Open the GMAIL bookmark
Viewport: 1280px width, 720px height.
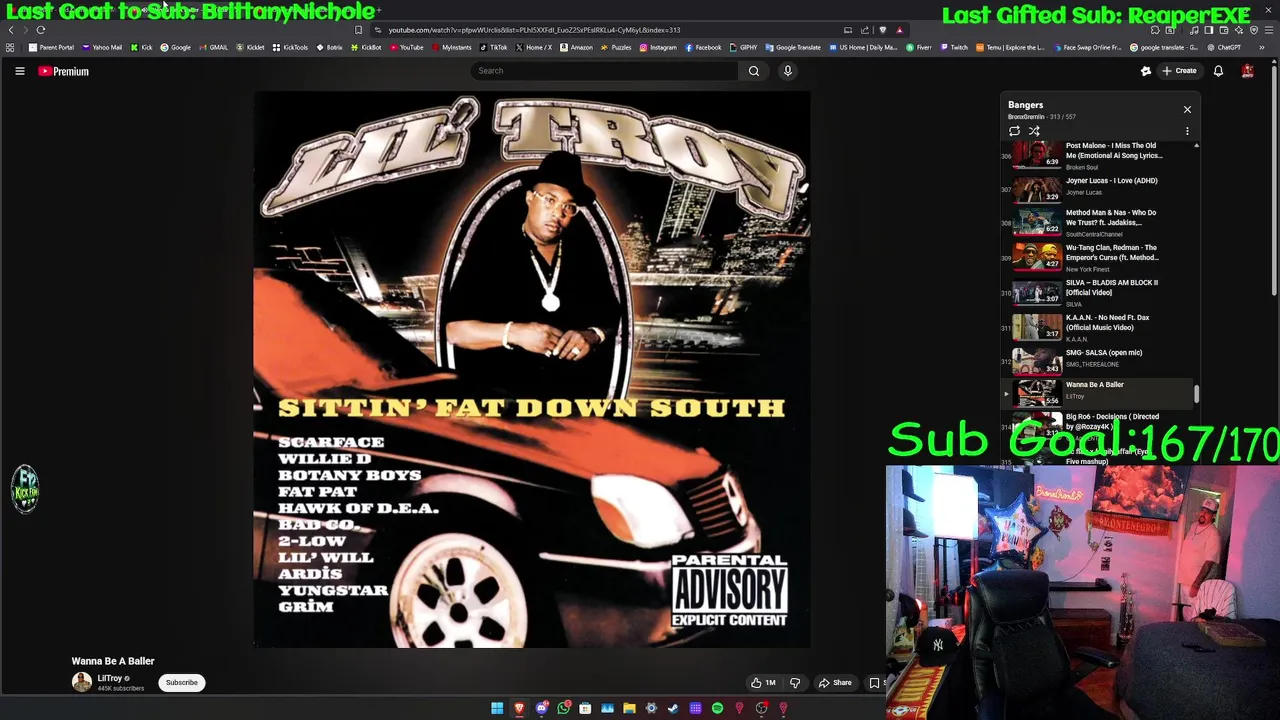tap(213, 47)
